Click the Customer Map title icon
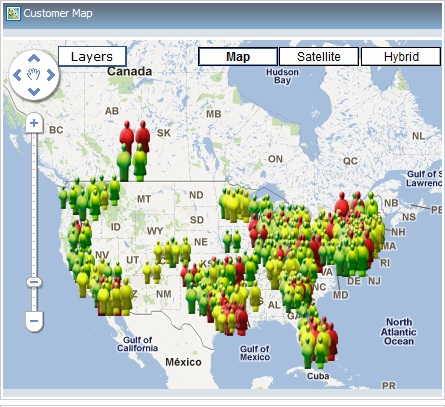The image size is (445, 407). [13, 14]
